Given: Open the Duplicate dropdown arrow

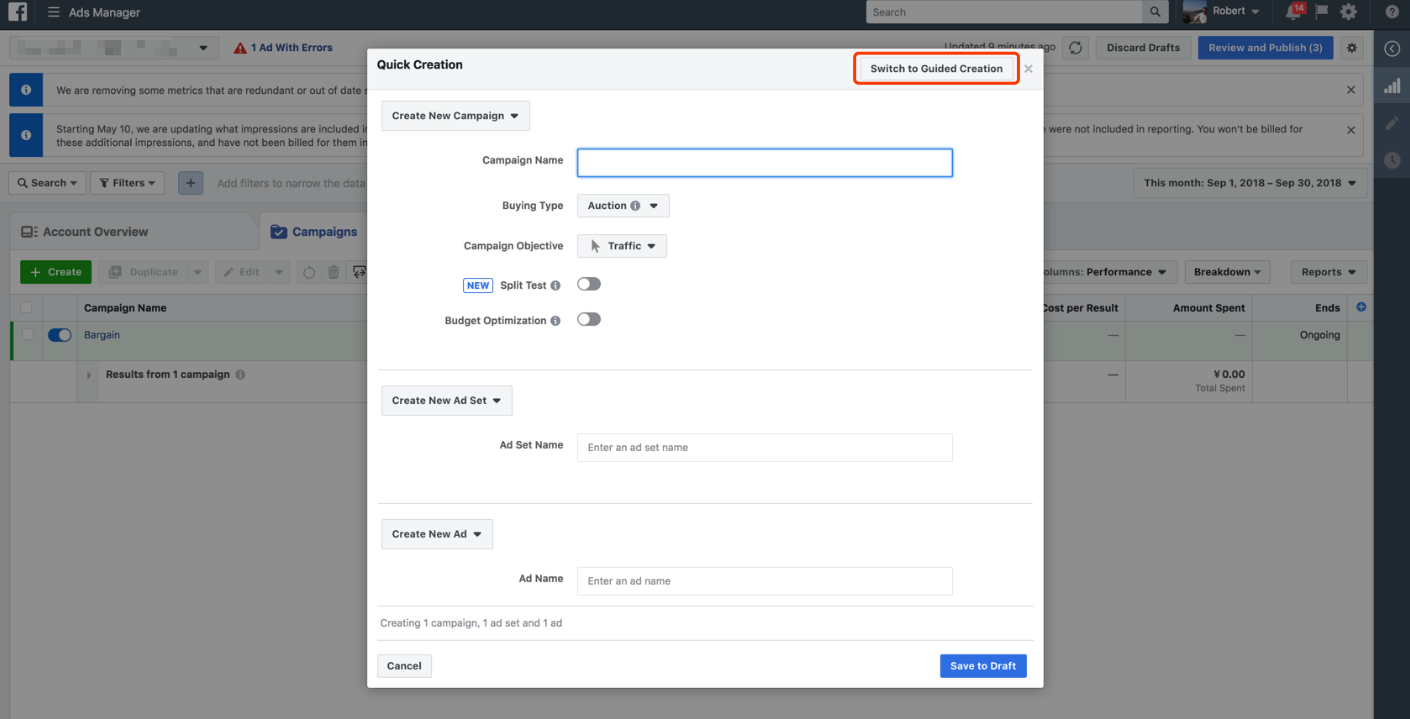Looking at the screenshot, I should tap(197, 272).
